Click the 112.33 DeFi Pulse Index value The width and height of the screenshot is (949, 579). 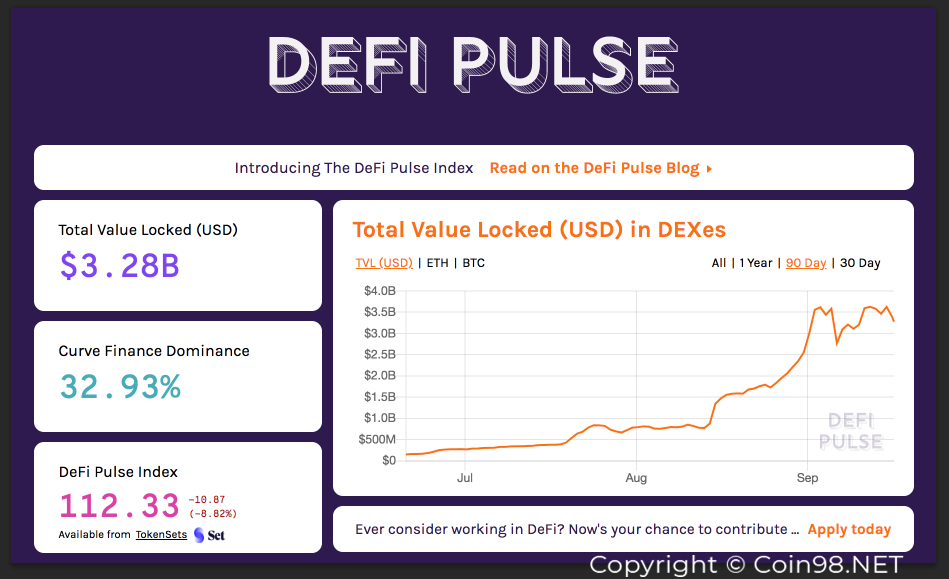click(x=119, y=506)
